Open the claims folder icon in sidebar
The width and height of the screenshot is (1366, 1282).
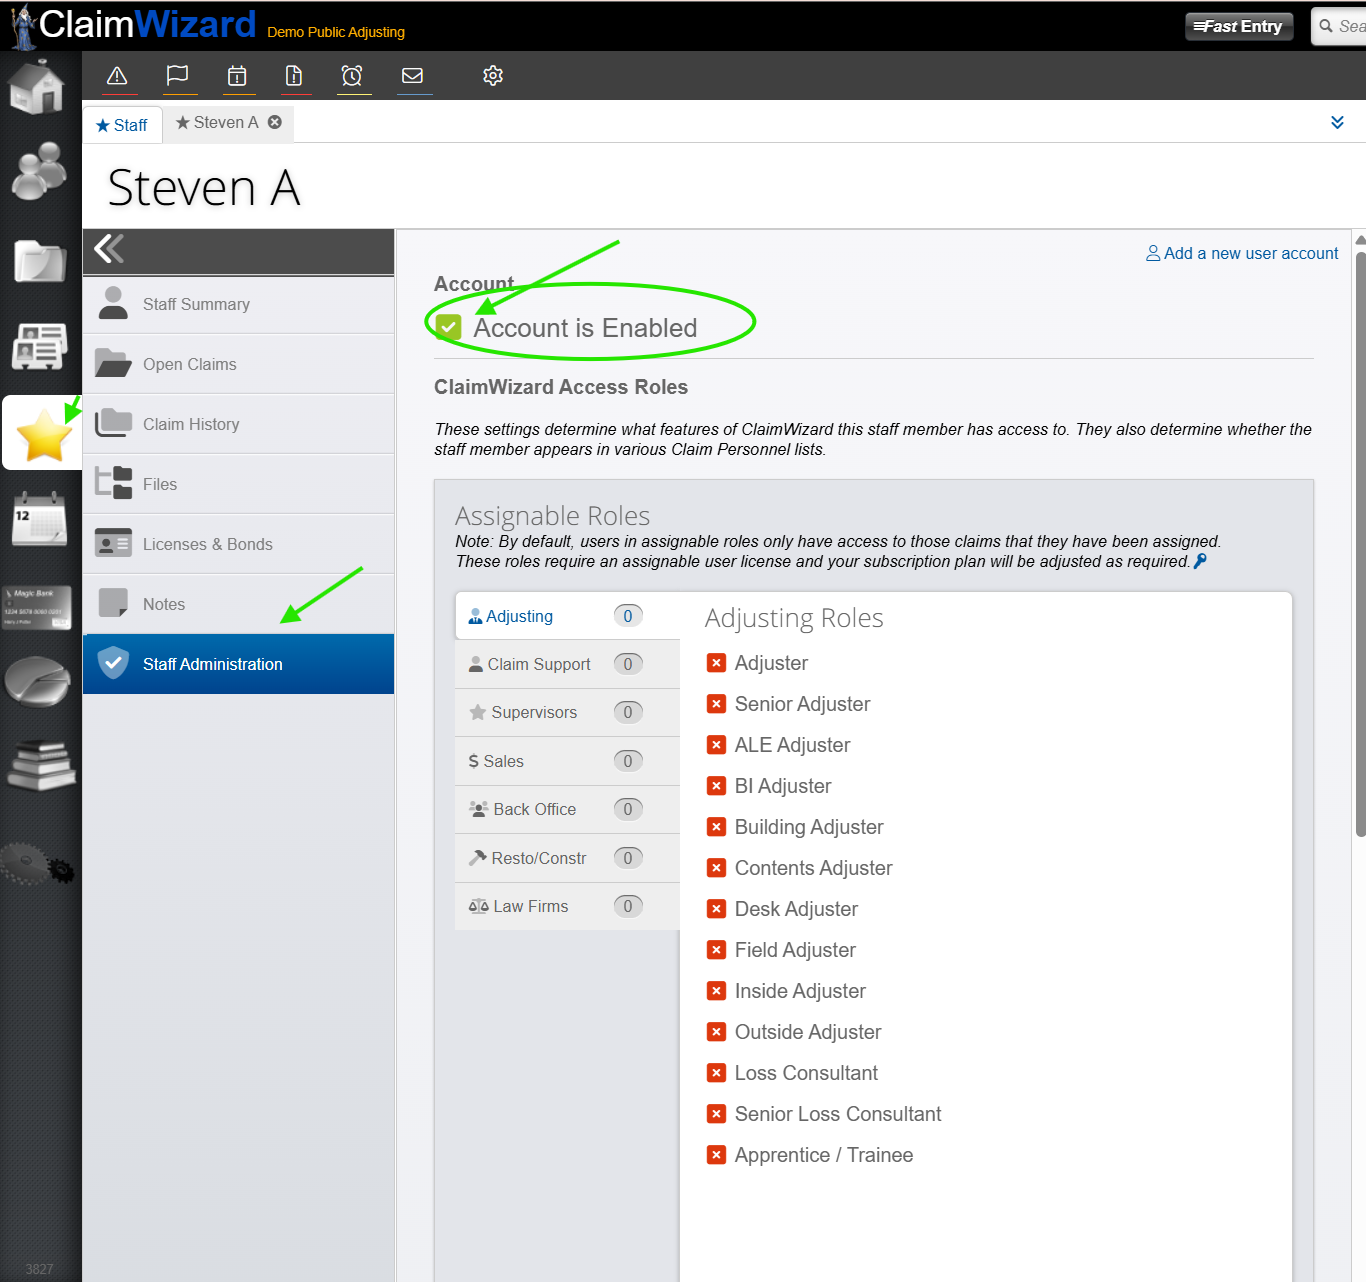click(x=40, y=261)
